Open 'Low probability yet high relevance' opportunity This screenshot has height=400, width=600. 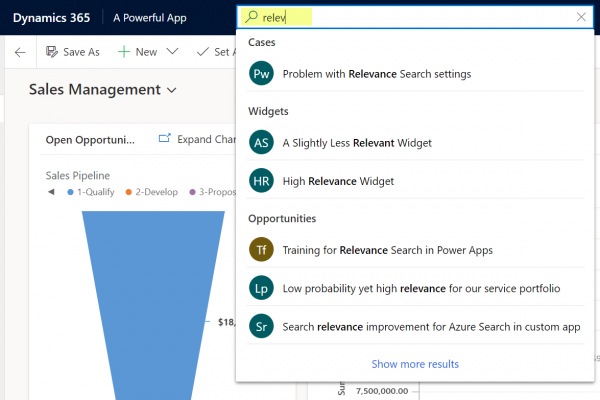pyautogui.click(x=415, y=288)
